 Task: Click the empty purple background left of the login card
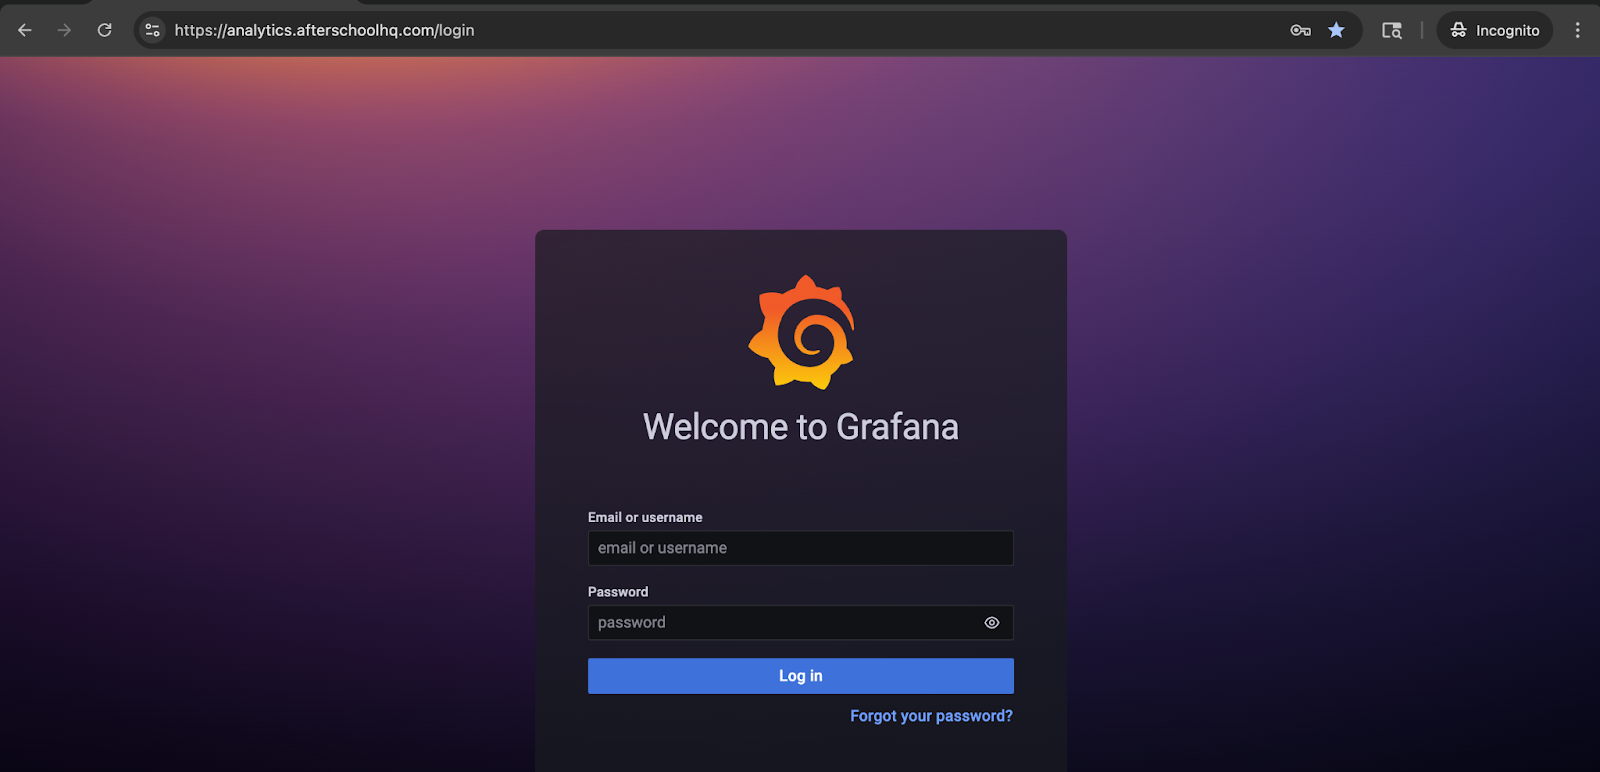(270, 450)
